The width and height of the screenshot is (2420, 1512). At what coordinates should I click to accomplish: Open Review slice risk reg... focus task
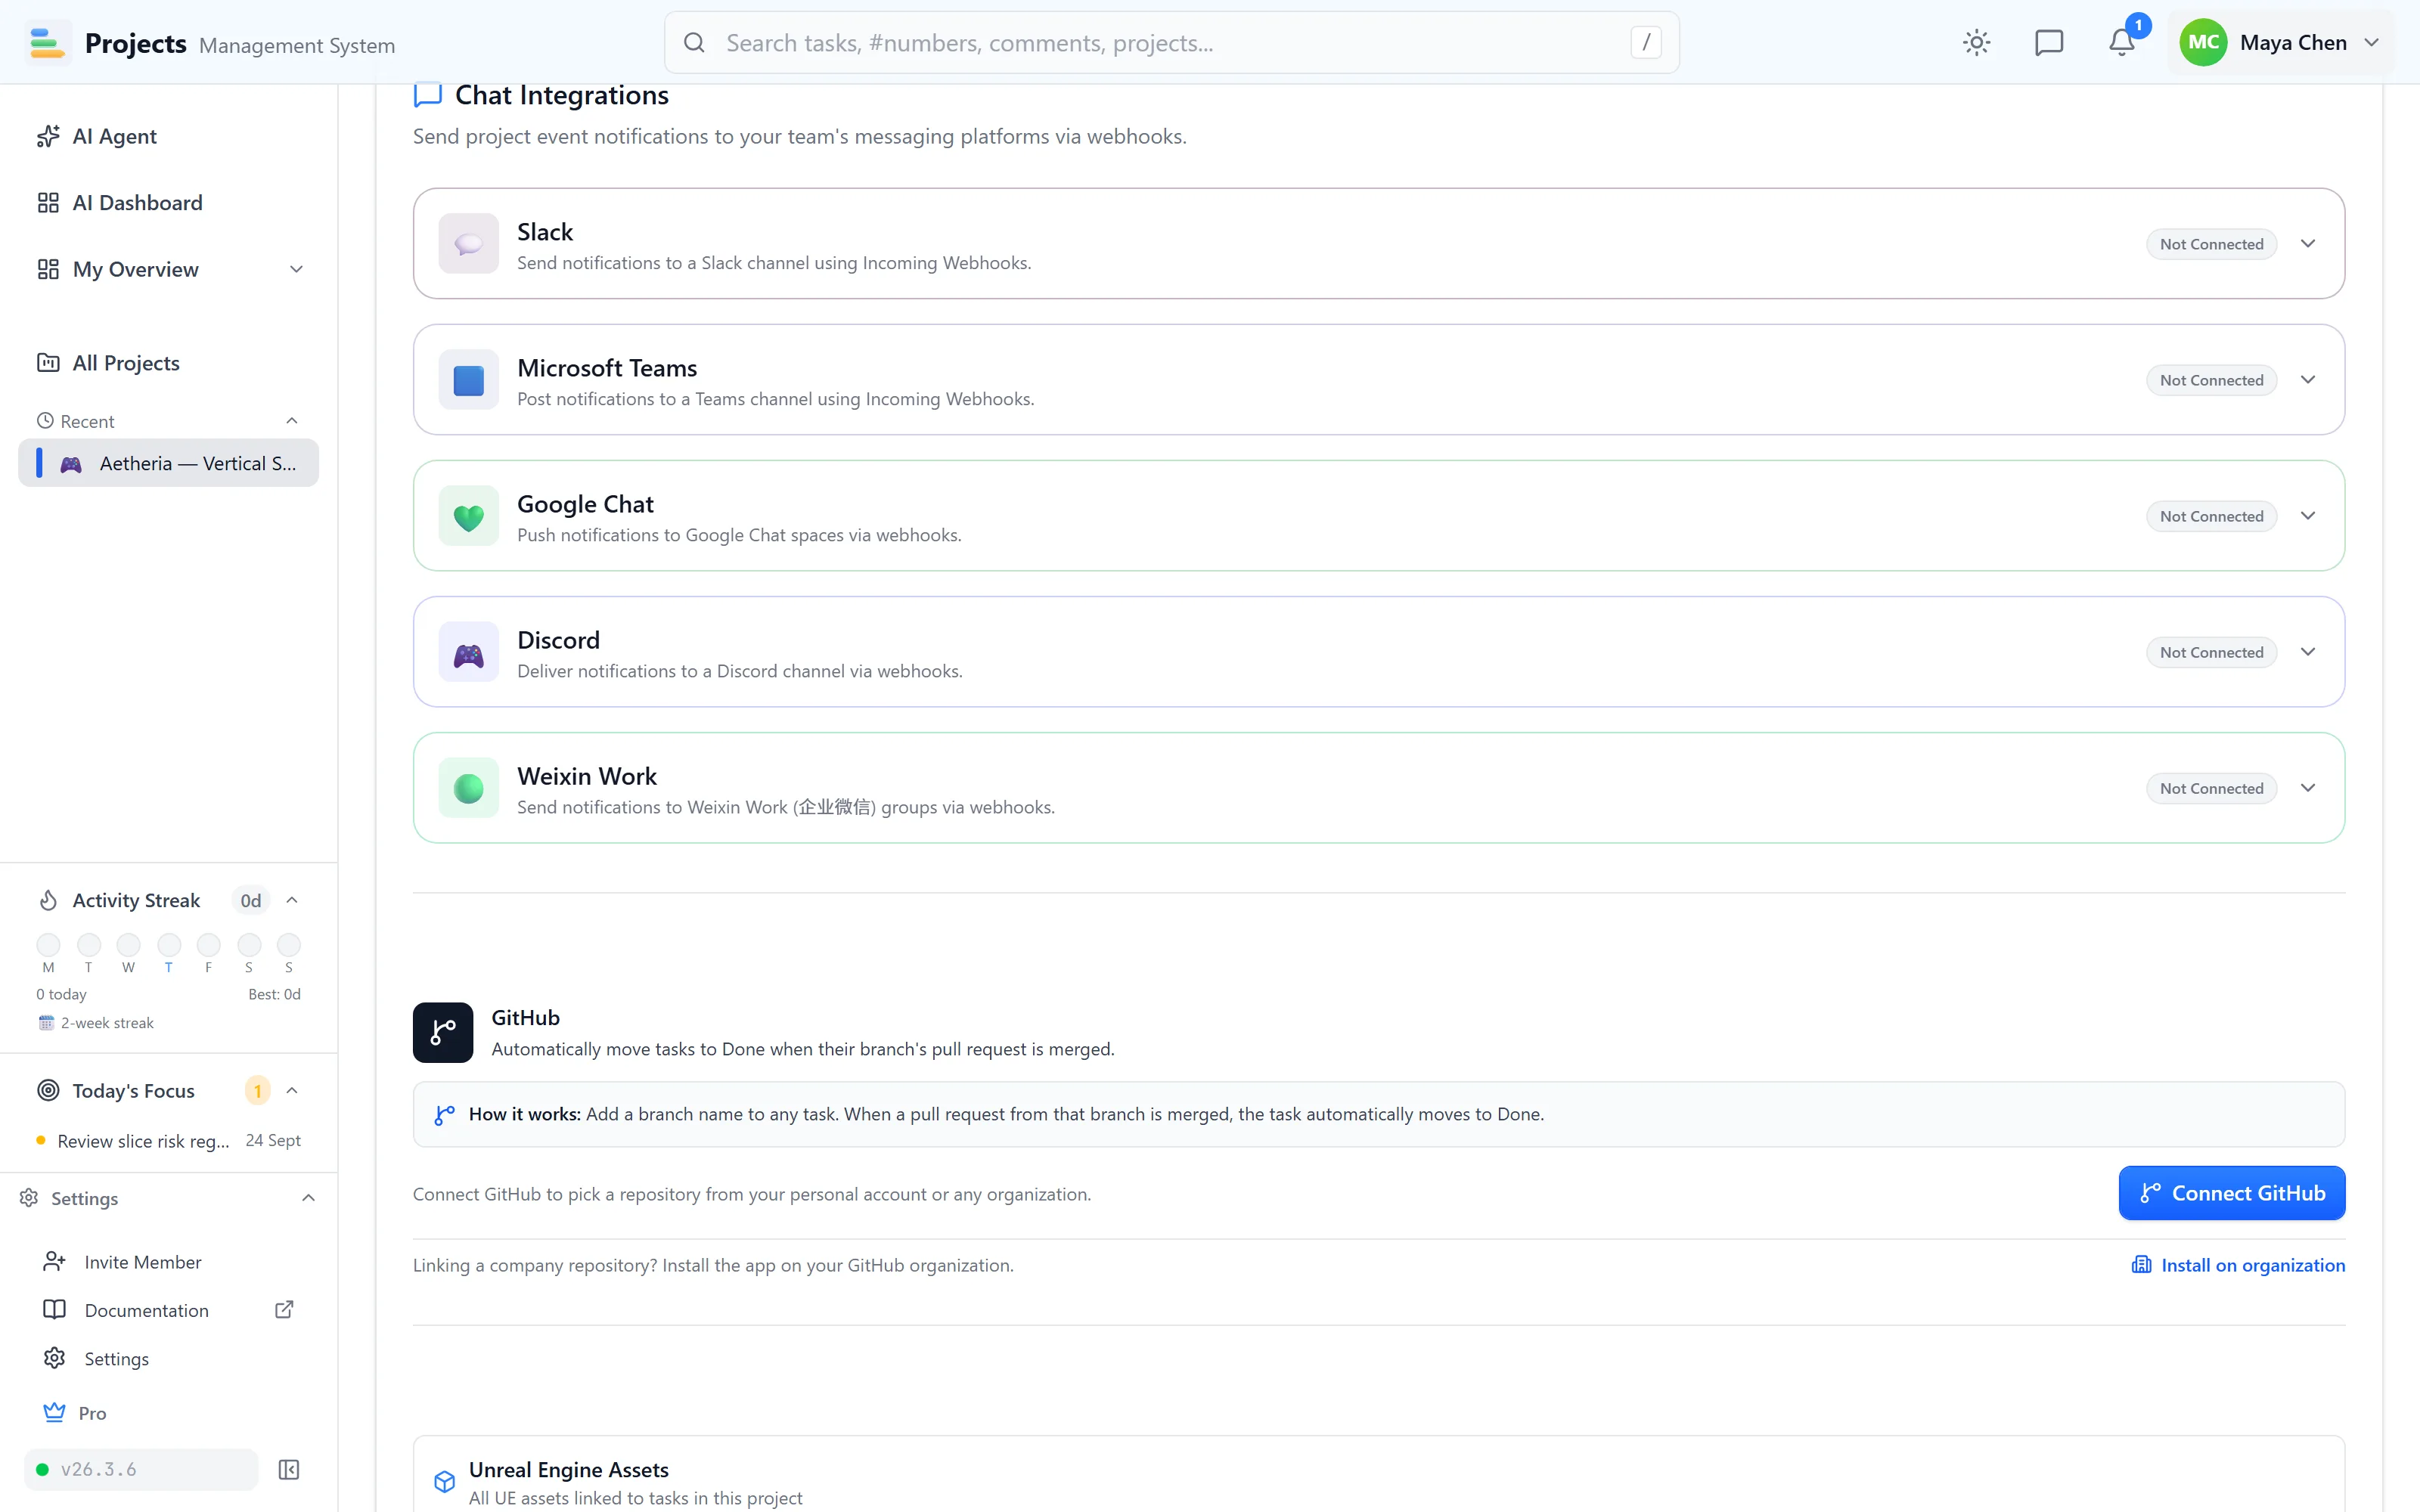168,1141
